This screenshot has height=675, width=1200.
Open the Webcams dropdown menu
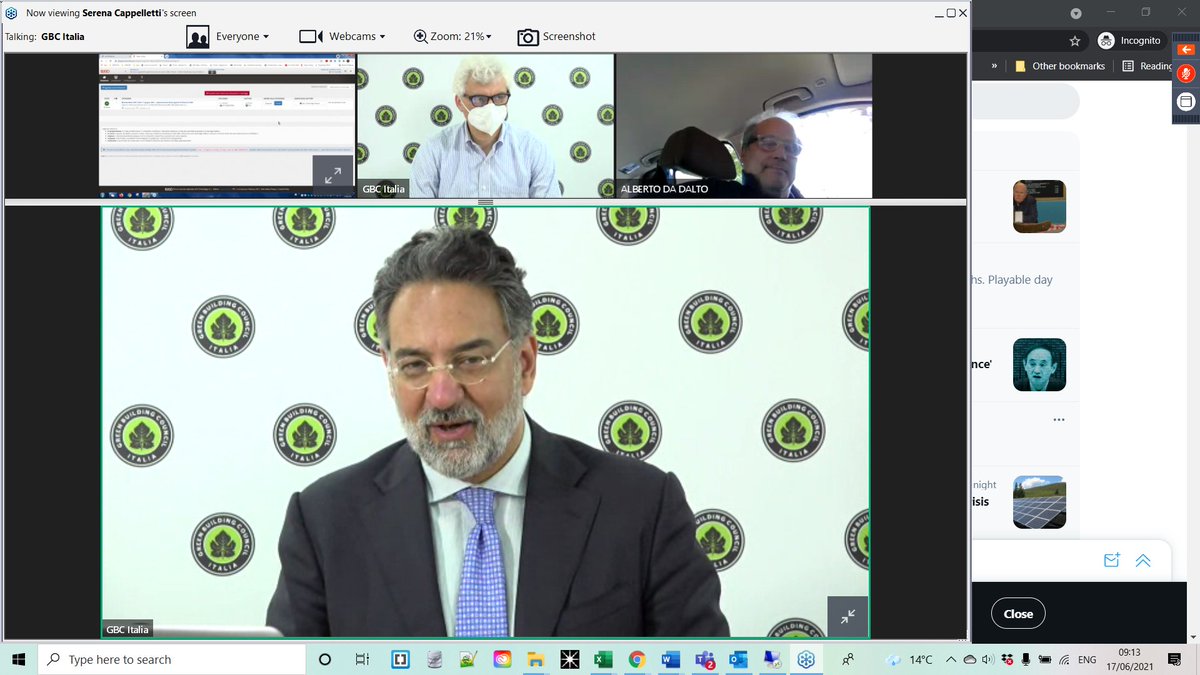click(357, 36)
